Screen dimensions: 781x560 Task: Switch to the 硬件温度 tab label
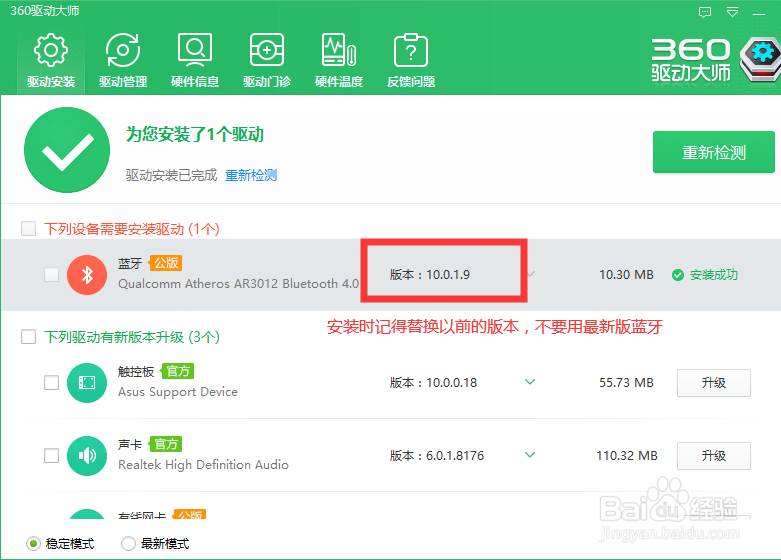tap(339, 81)
